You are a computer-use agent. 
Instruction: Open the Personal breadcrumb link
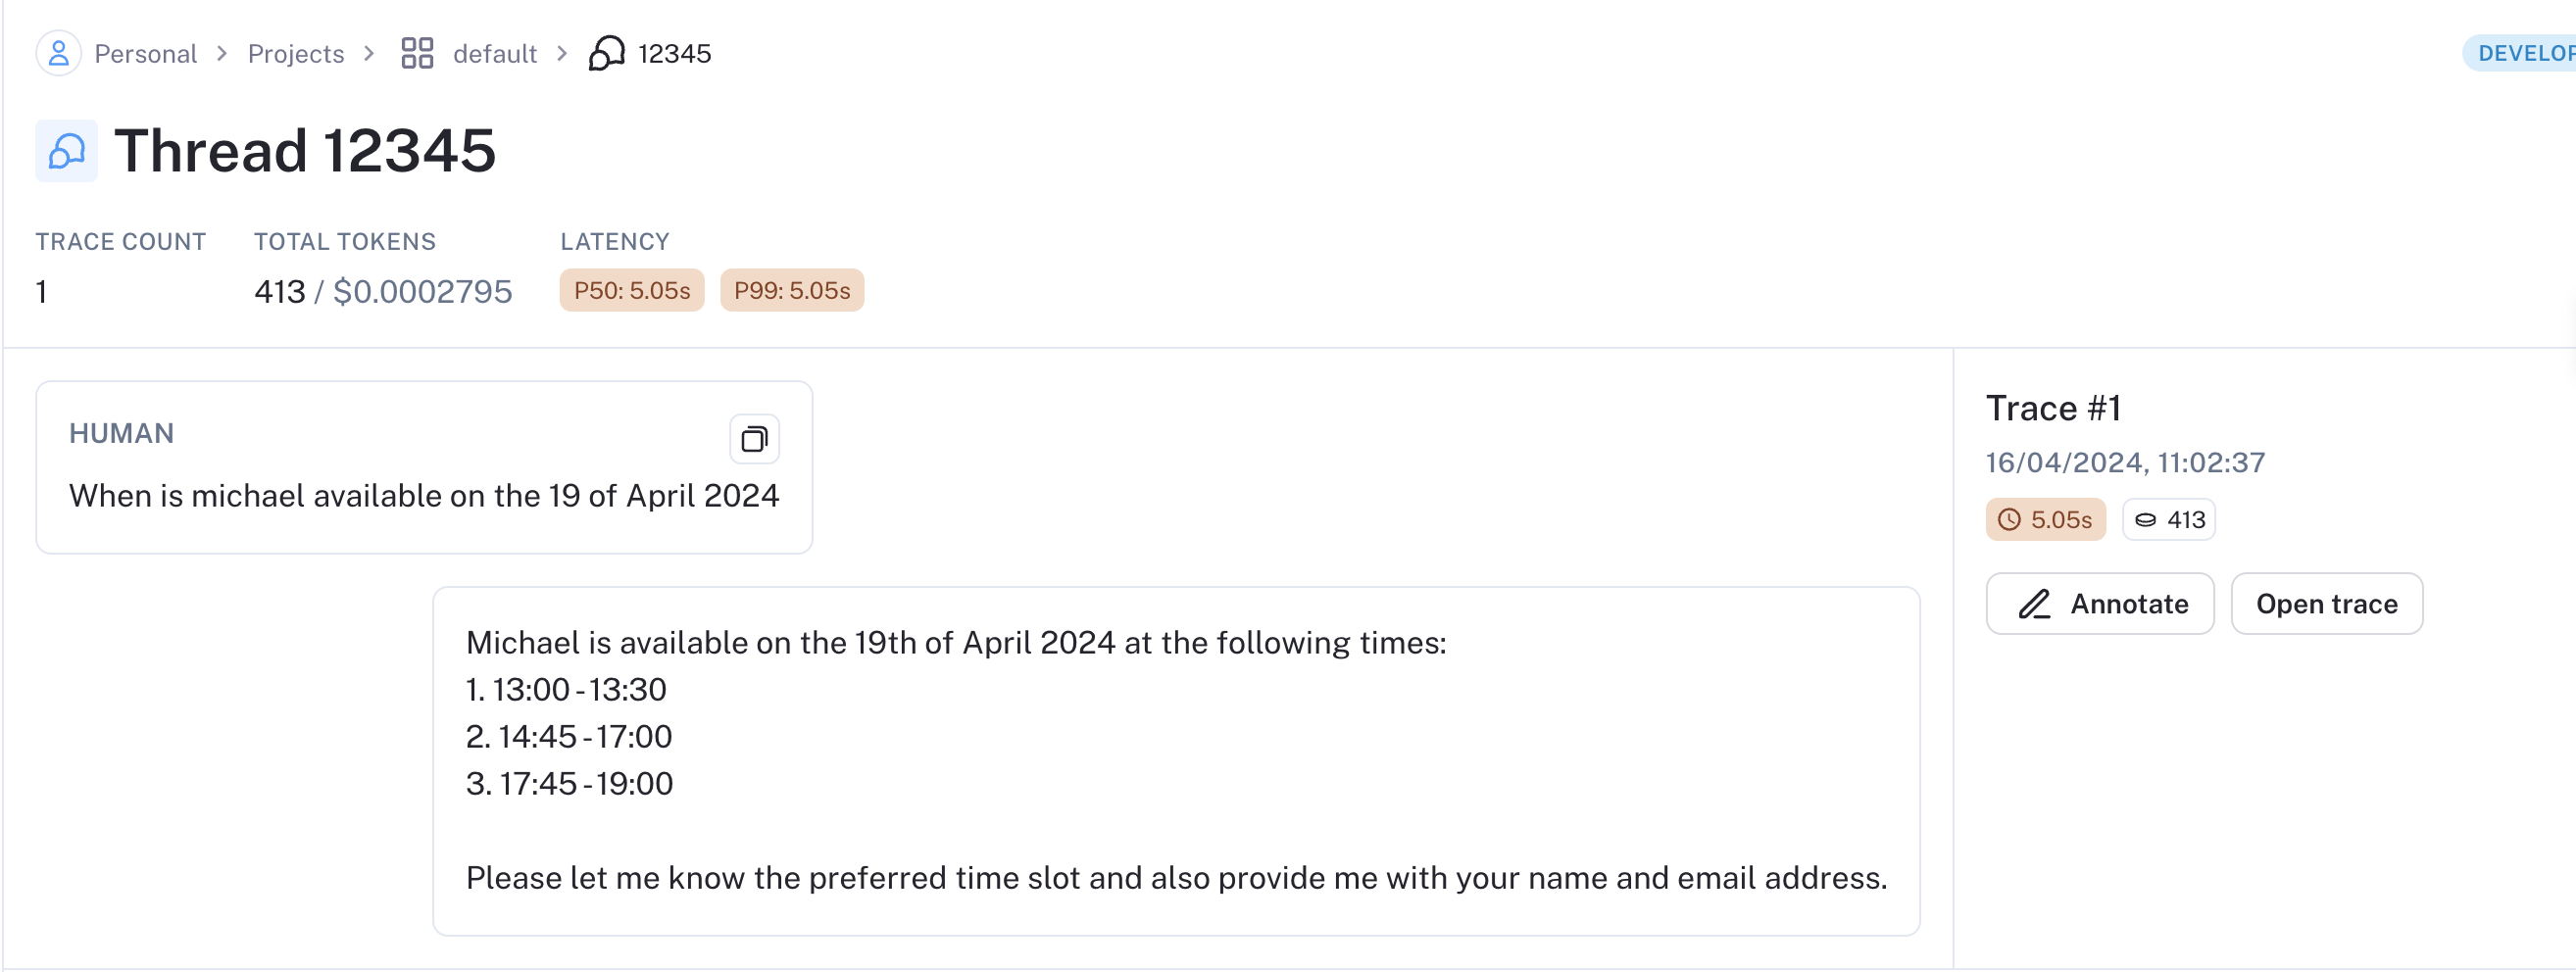click(146, 54)
